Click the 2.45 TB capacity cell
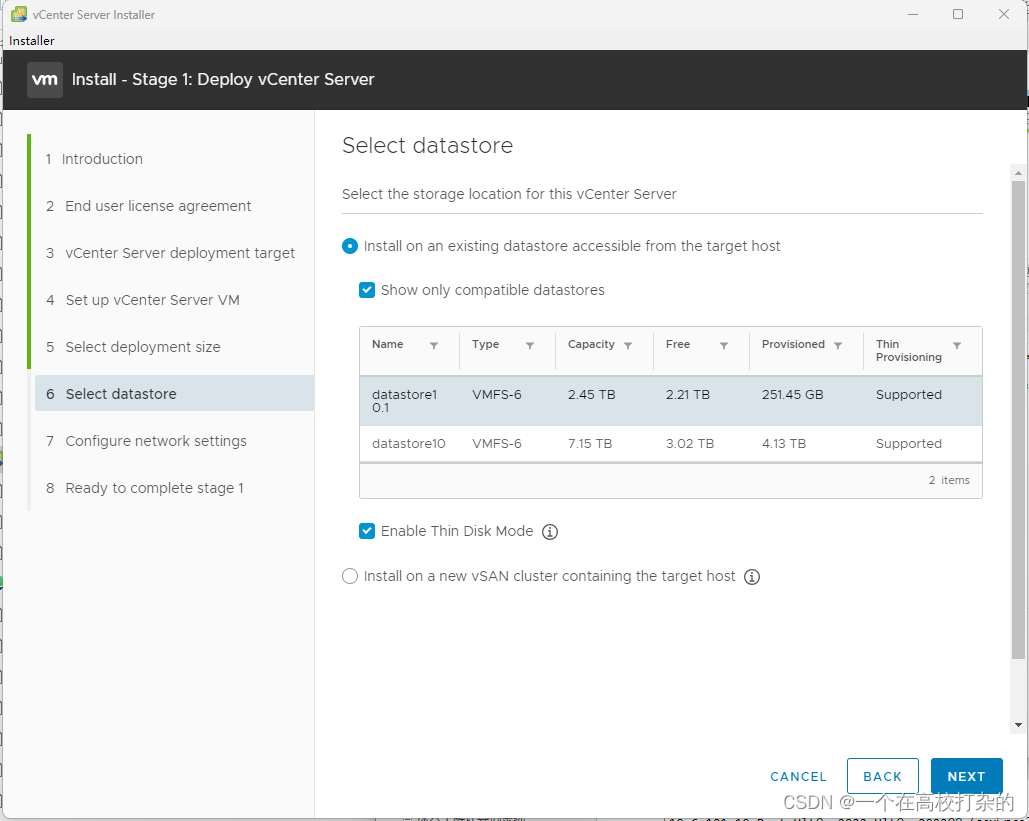 (591, 394)
